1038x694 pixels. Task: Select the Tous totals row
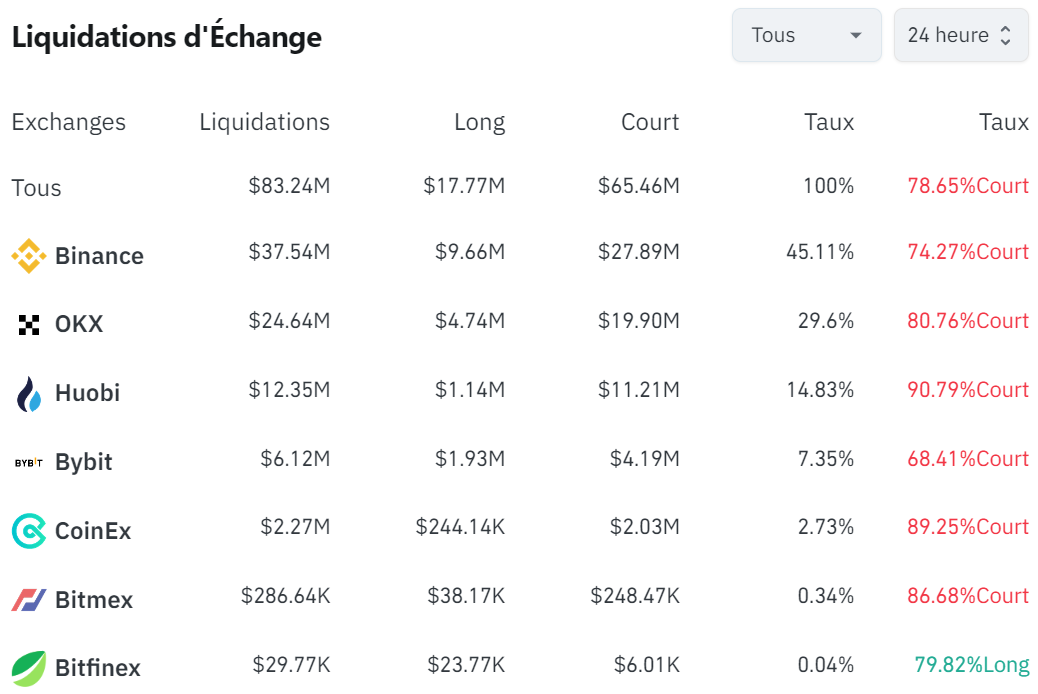pyautogui.click(x=36, y=187)
